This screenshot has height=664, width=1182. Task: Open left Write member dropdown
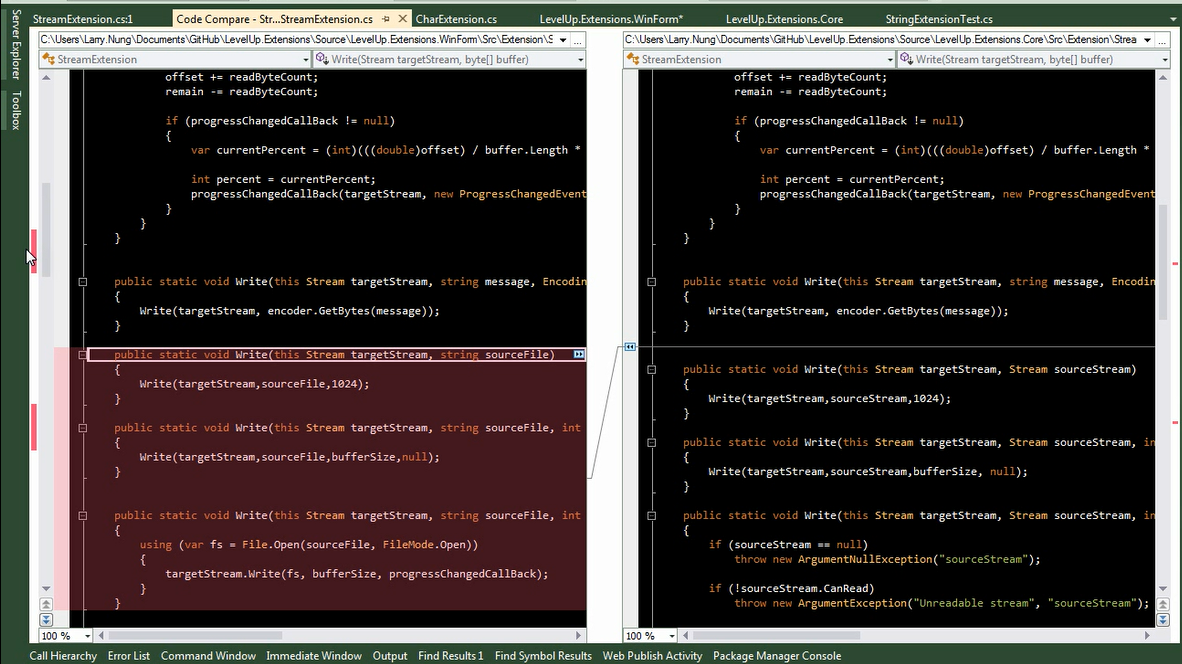(580, 60)
